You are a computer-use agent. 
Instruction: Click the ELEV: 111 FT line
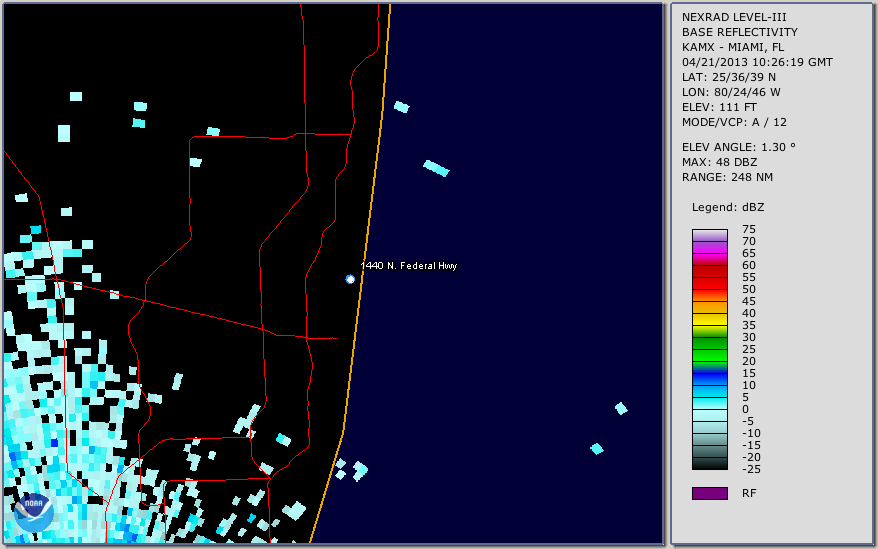[x=720, y=107]
